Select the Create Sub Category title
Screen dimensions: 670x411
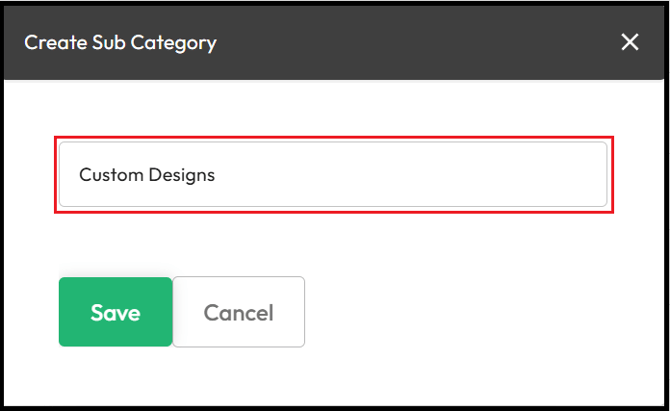tap(120, 43)
